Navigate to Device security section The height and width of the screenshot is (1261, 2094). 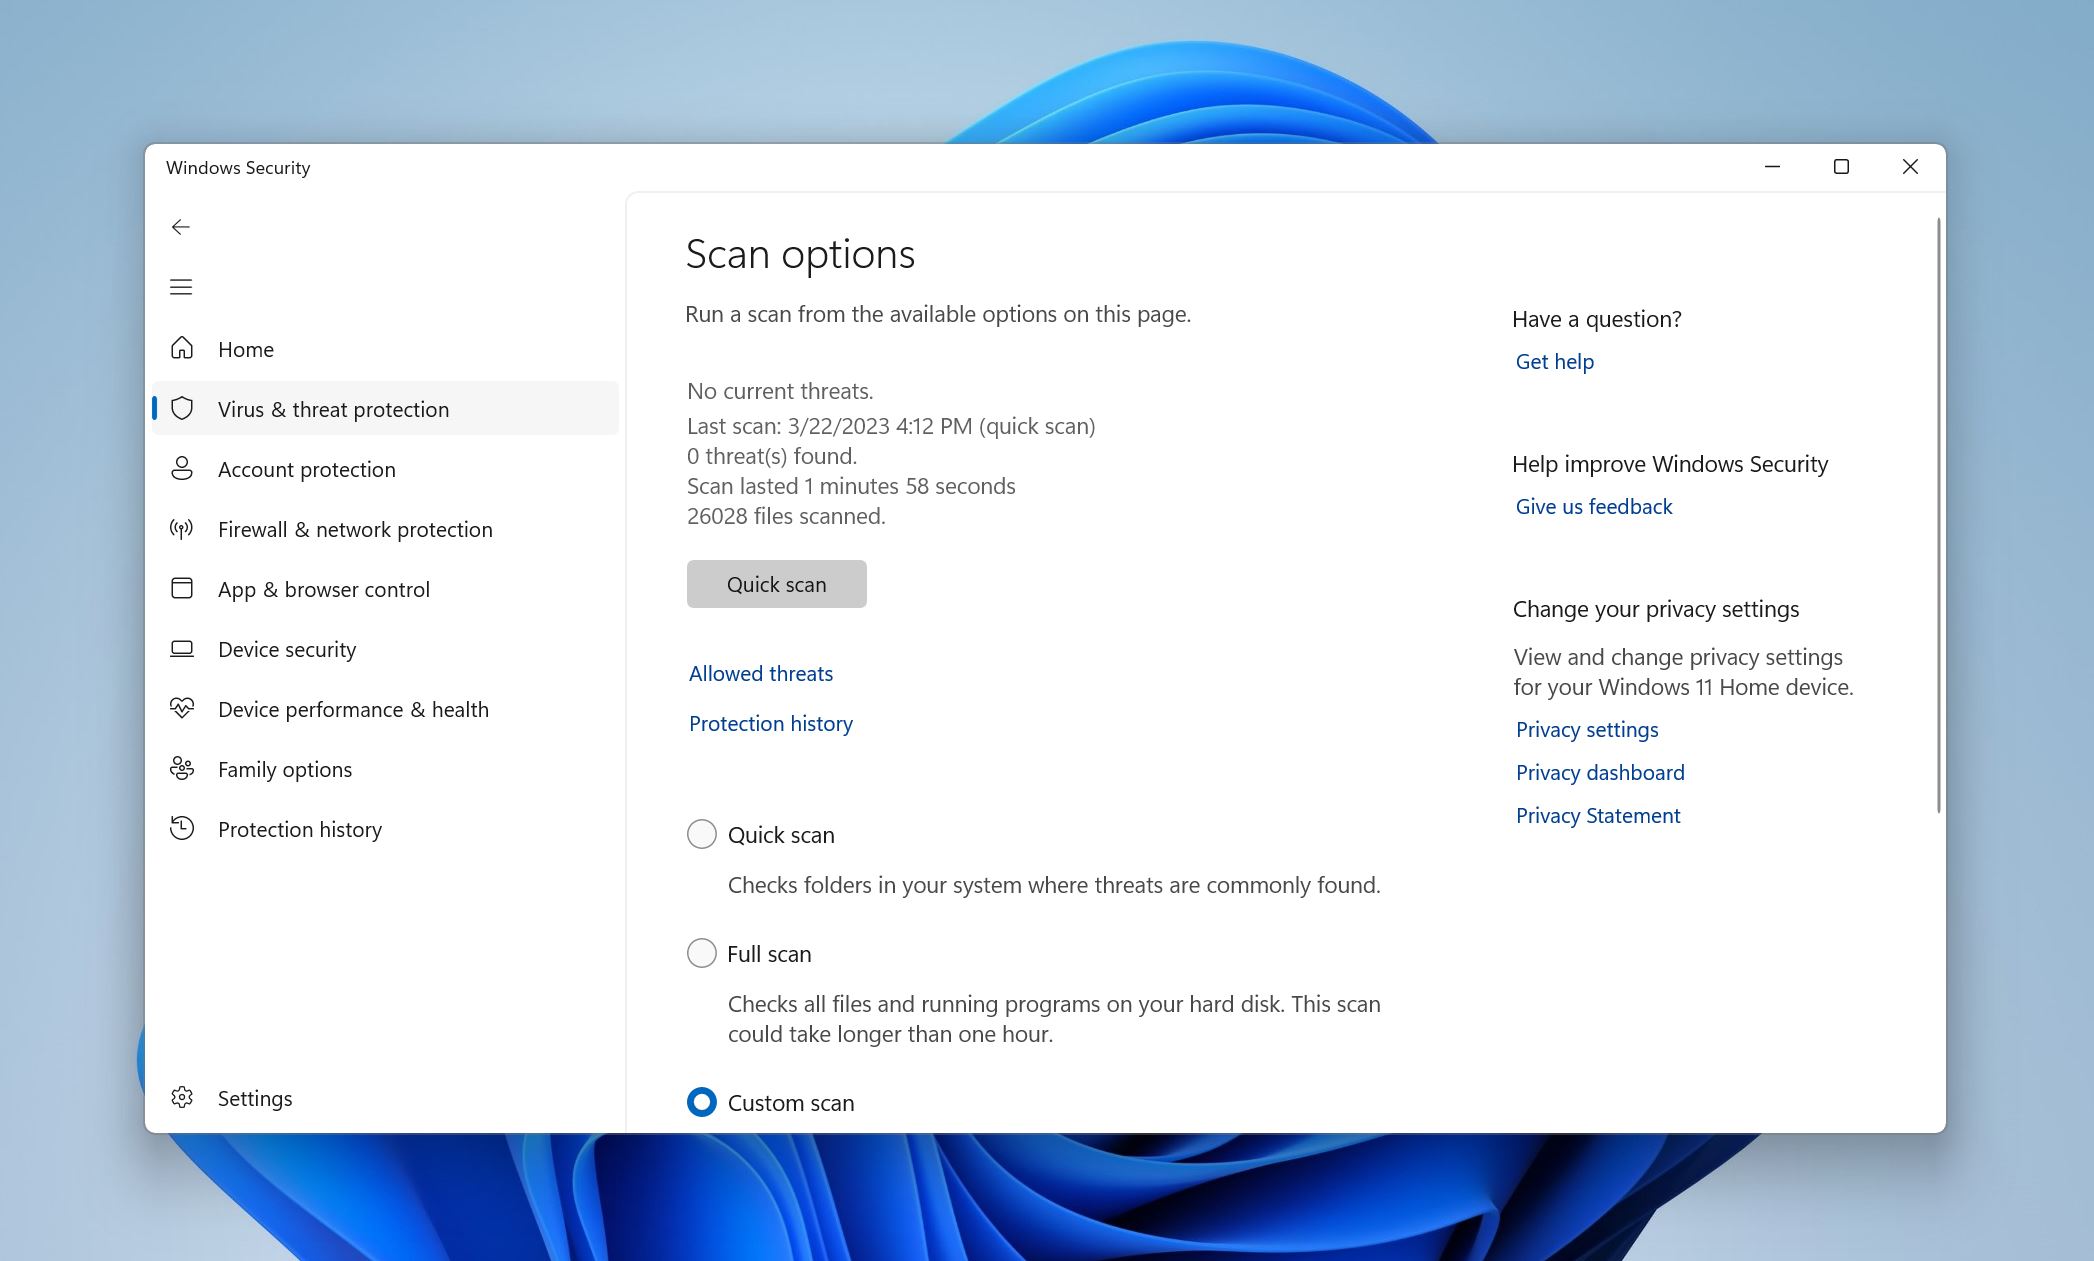286,648
